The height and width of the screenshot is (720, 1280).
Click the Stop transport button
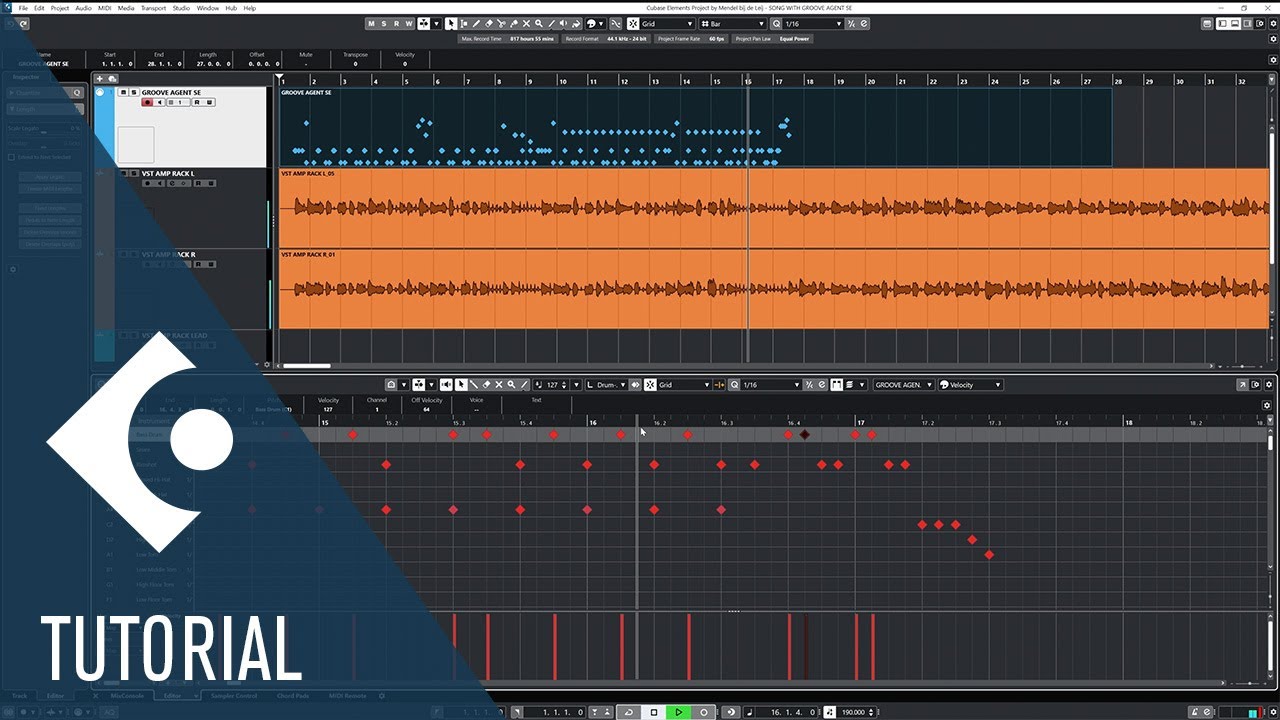(x=654, y=712)
